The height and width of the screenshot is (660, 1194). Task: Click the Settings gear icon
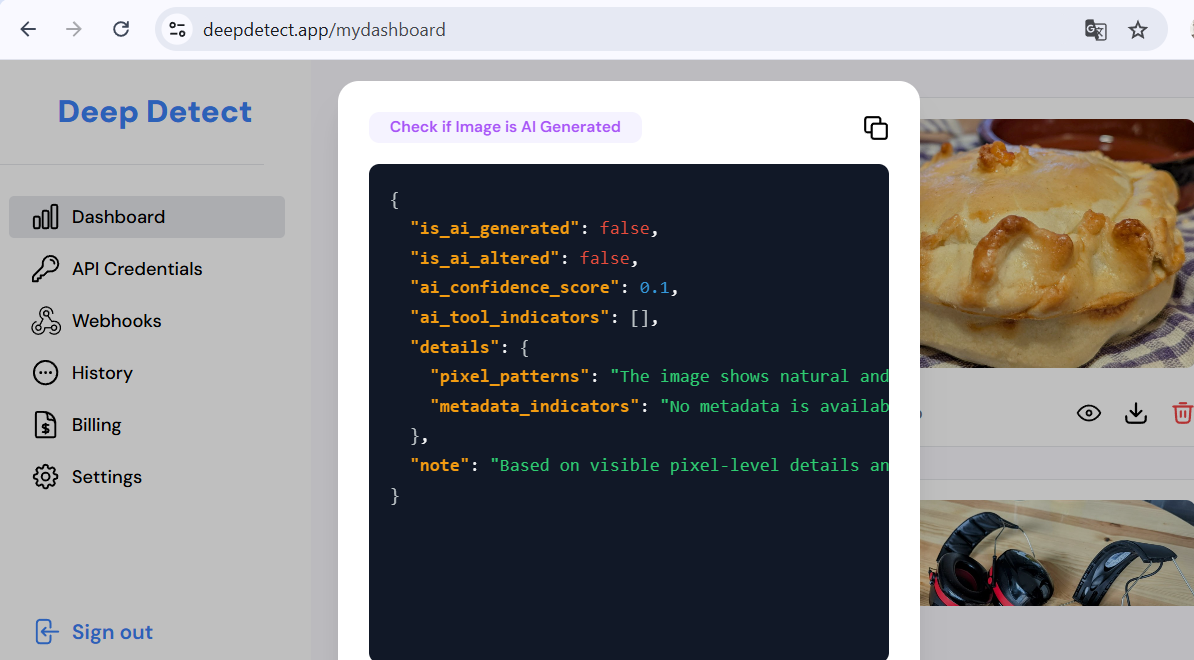(x=46, y=477)
